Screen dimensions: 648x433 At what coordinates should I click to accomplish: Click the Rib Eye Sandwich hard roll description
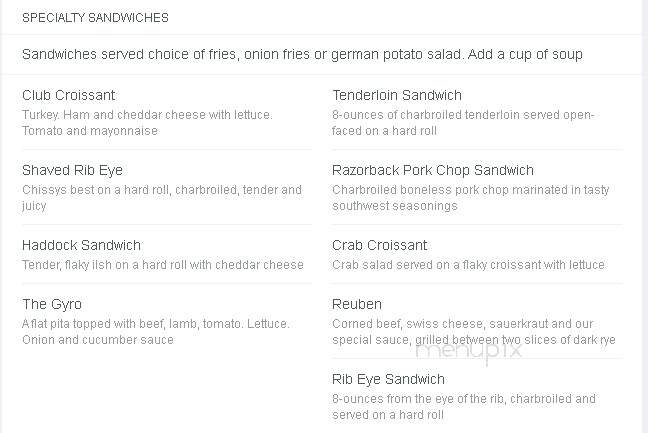click(x=464, y=407)
